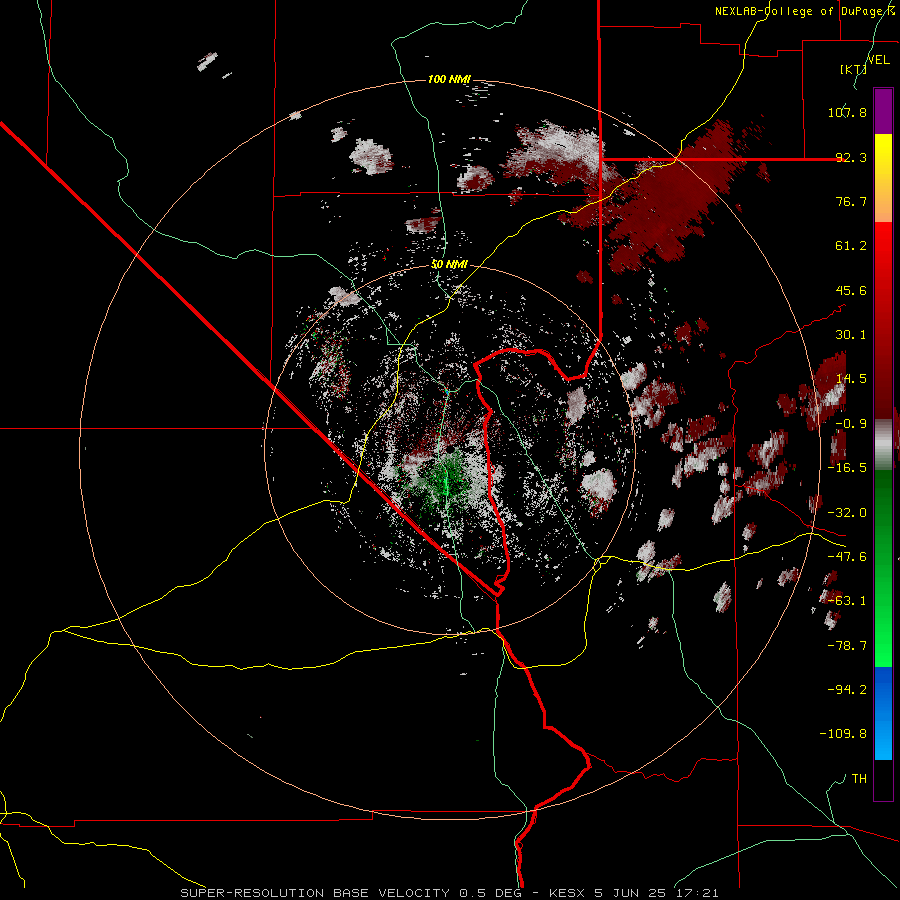Click the -0.9 velocity scale value
This screenshot has height=900, width=900.
[851, 424]
